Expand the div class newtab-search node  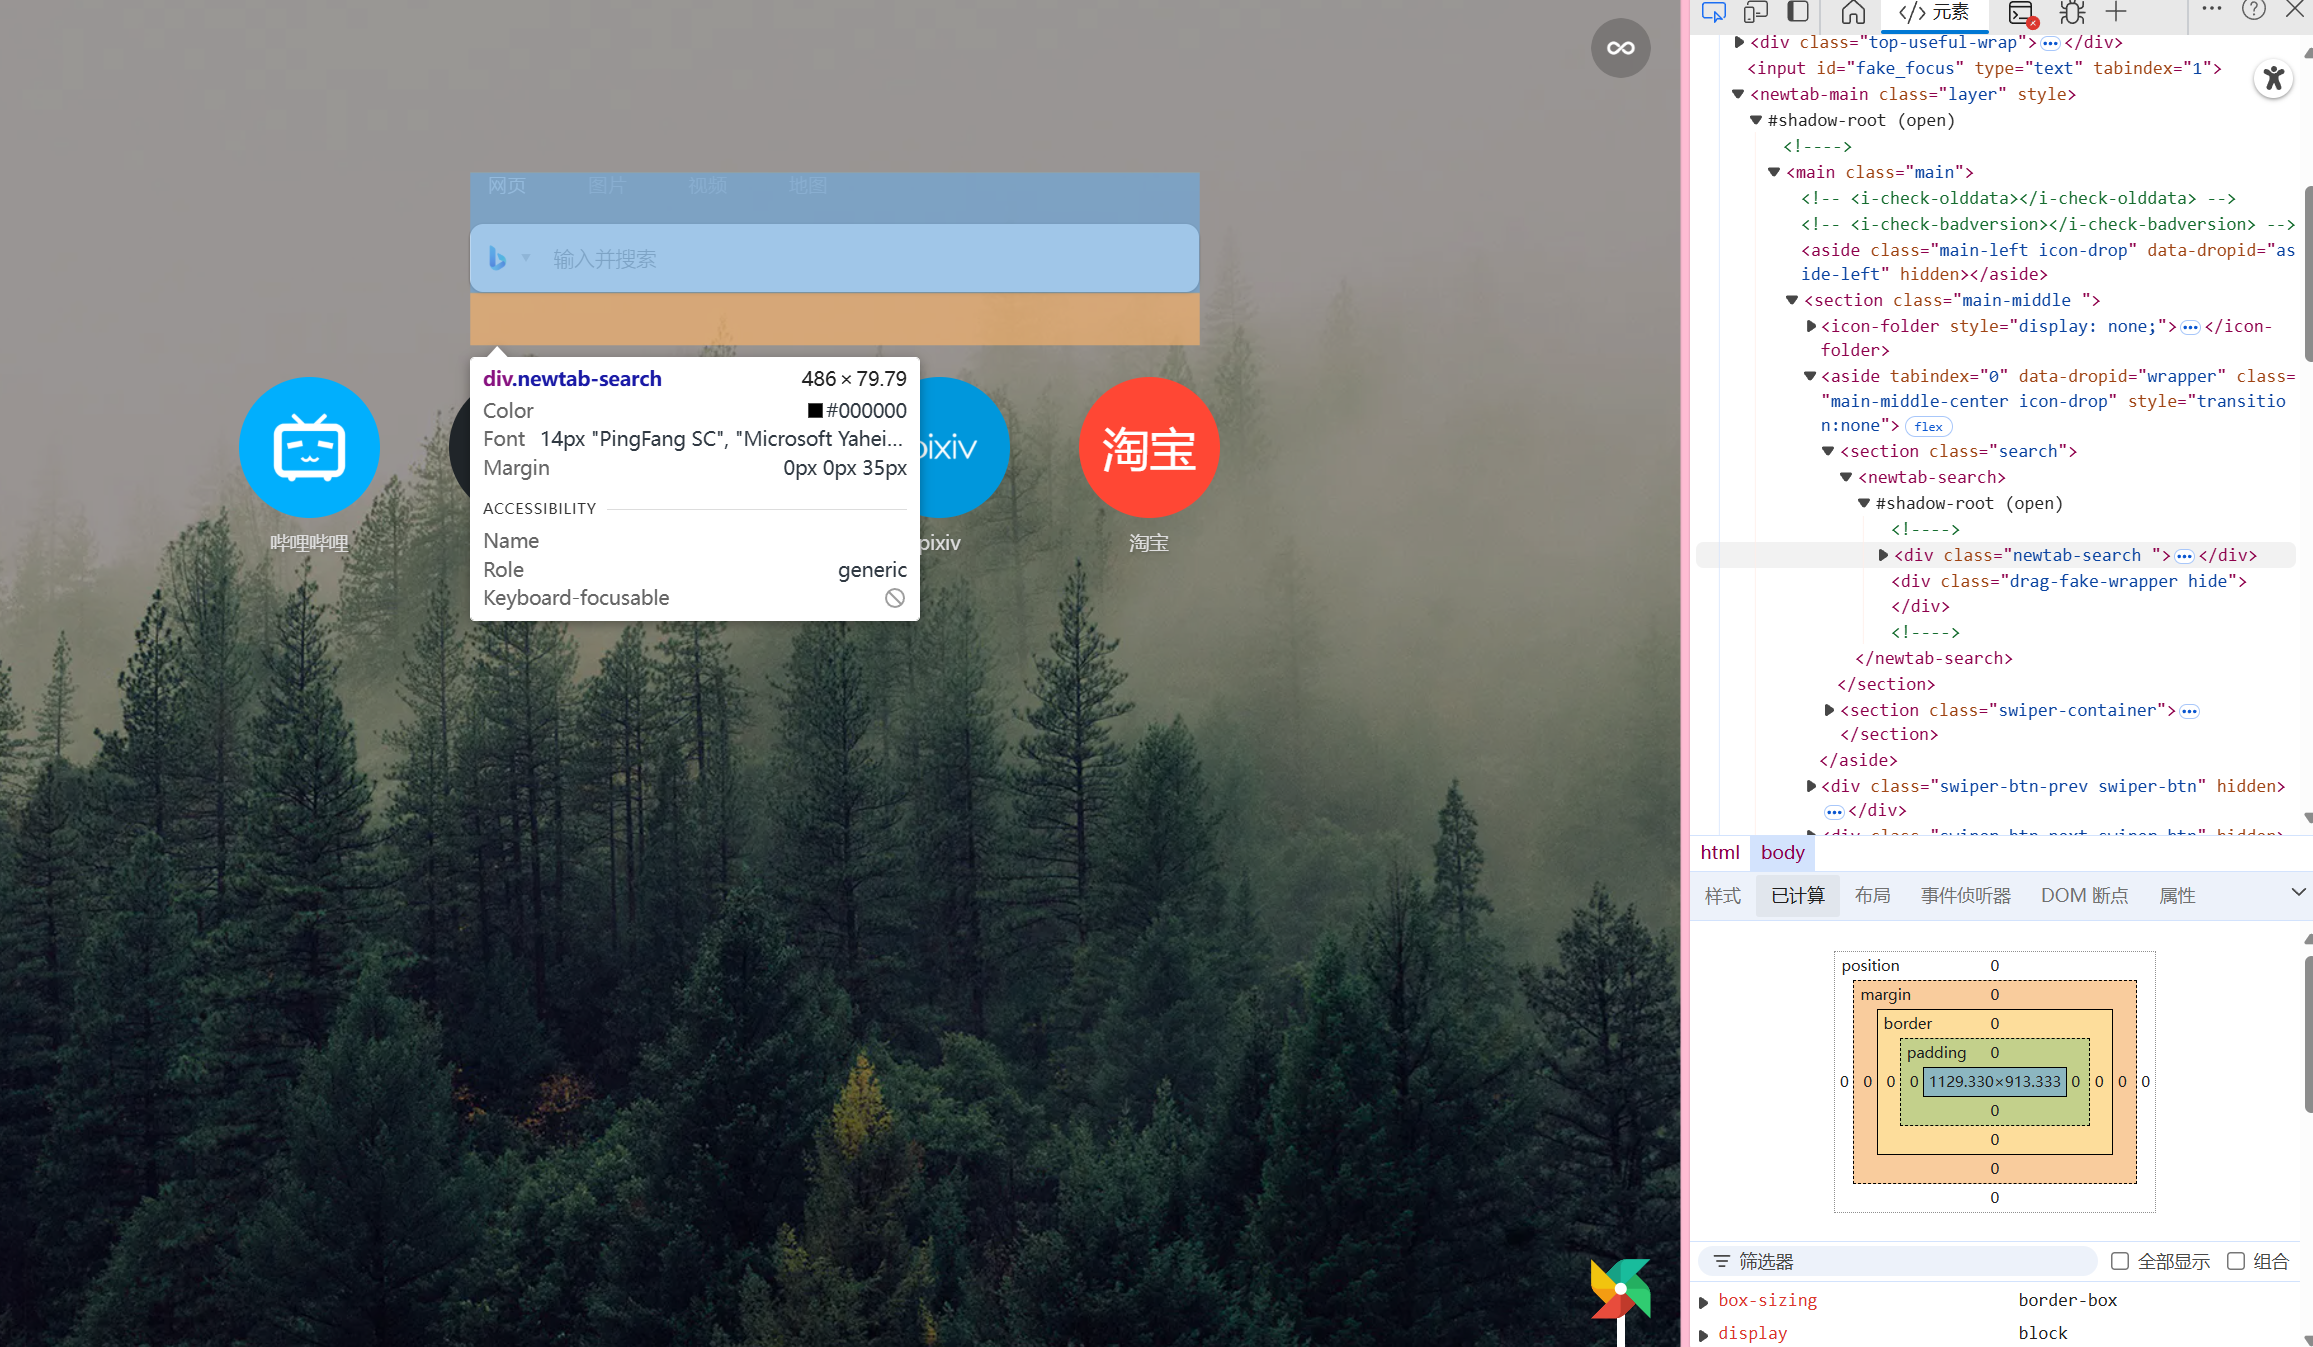click(1883, 555)
